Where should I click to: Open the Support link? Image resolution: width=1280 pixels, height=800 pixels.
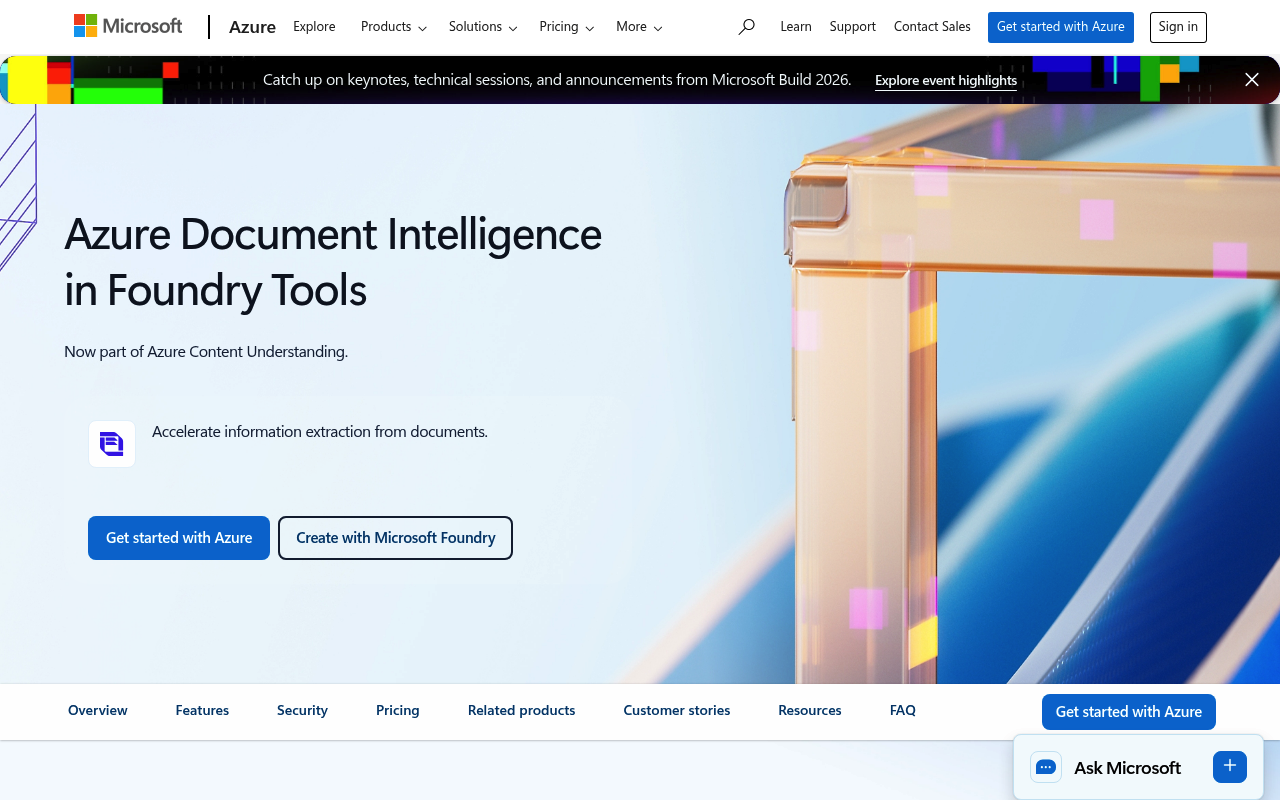(853, 27)
